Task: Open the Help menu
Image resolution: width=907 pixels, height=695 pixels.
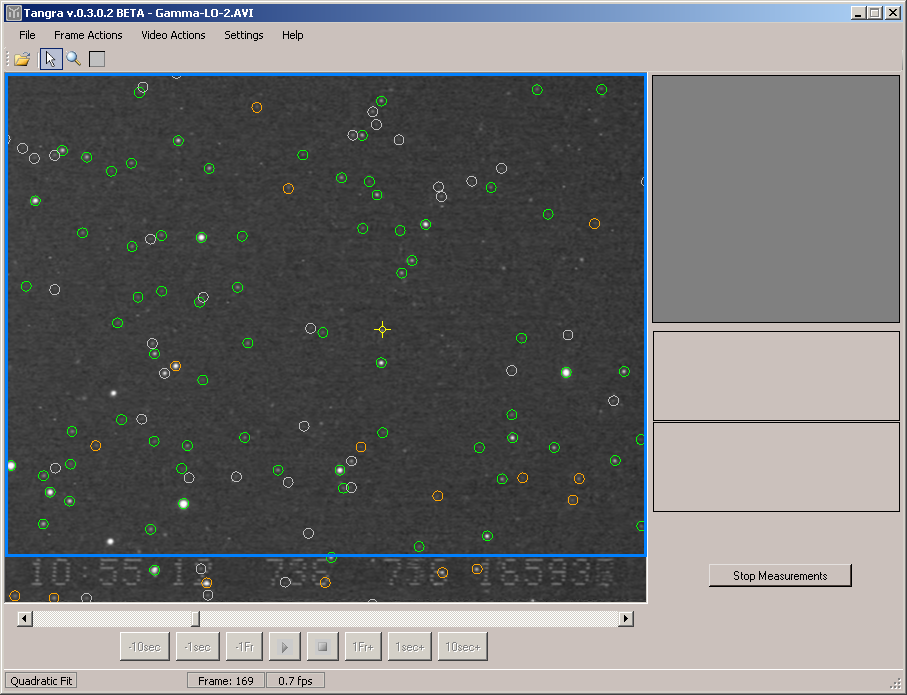Action: pos(293,35)
